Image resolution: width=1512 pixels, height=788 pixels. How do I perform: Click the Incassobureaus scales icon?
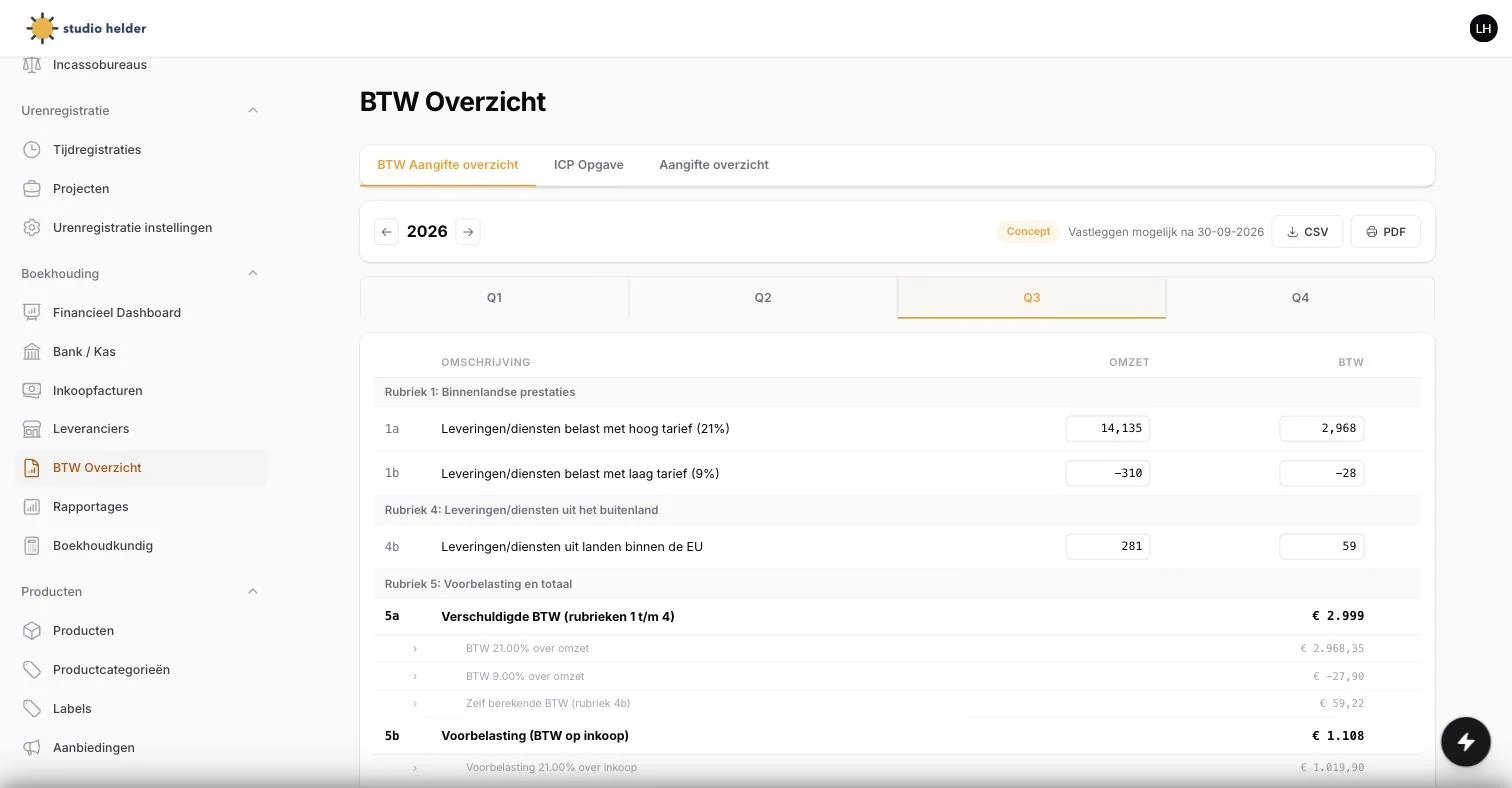click(x=32, y=65)
